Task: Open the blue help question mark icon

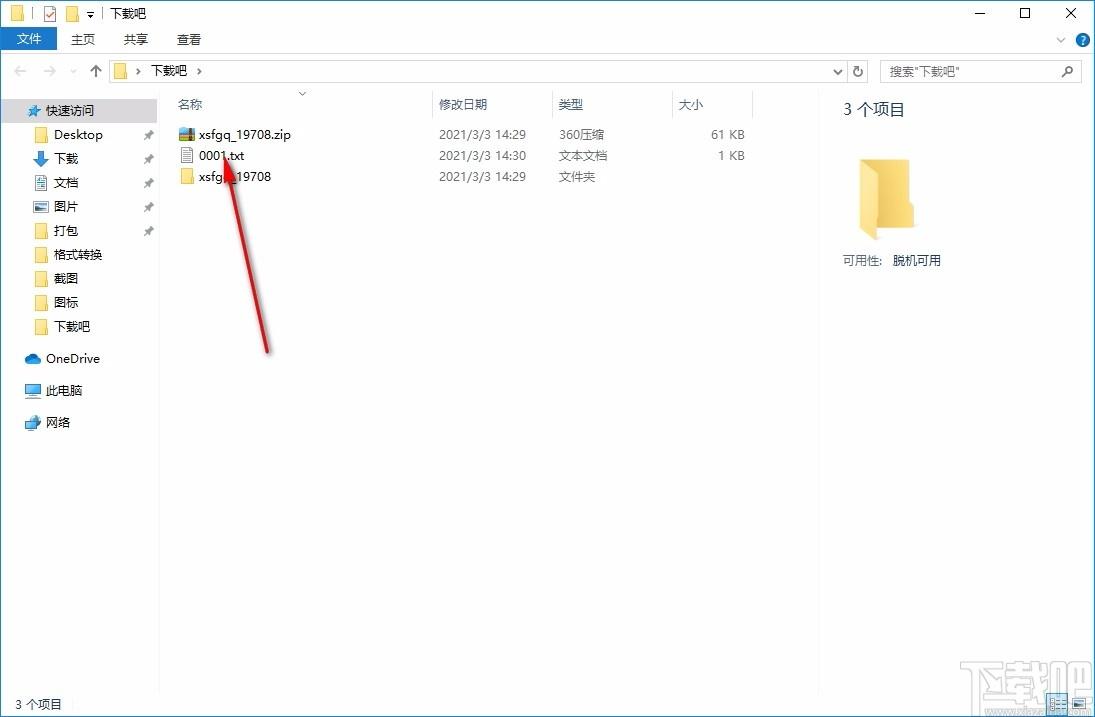Action: tap(1082, 40)
